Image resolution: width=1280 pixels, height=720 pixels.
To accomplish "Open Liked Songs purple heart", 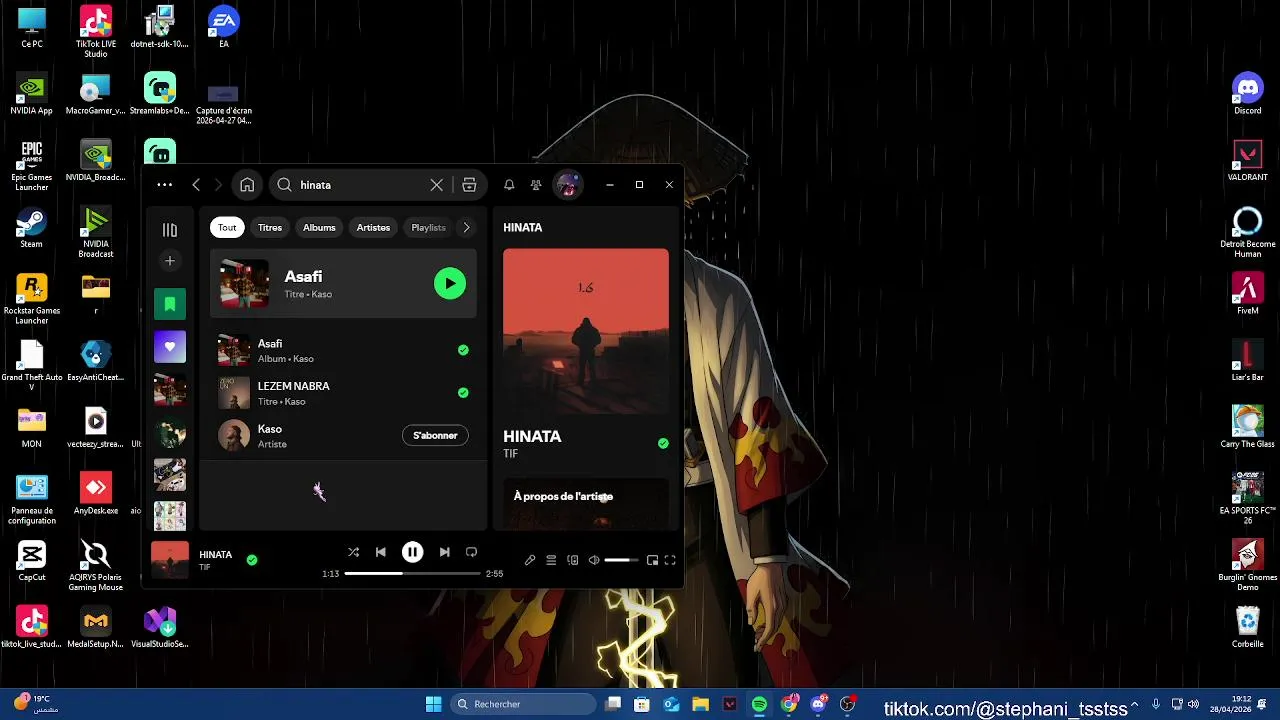I will coord(170,347).
